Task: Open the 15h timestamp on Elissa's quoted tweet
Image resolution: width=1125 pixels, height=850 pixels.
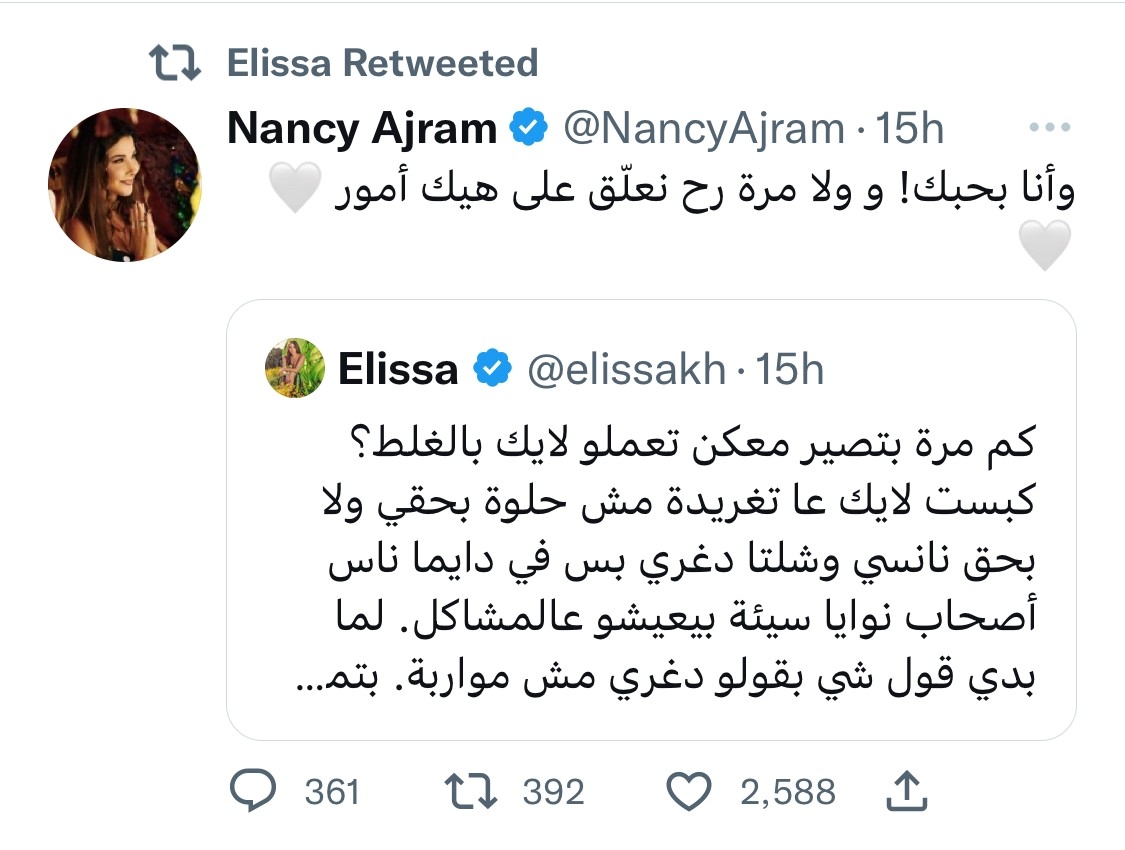Action: tap(791, 369)
